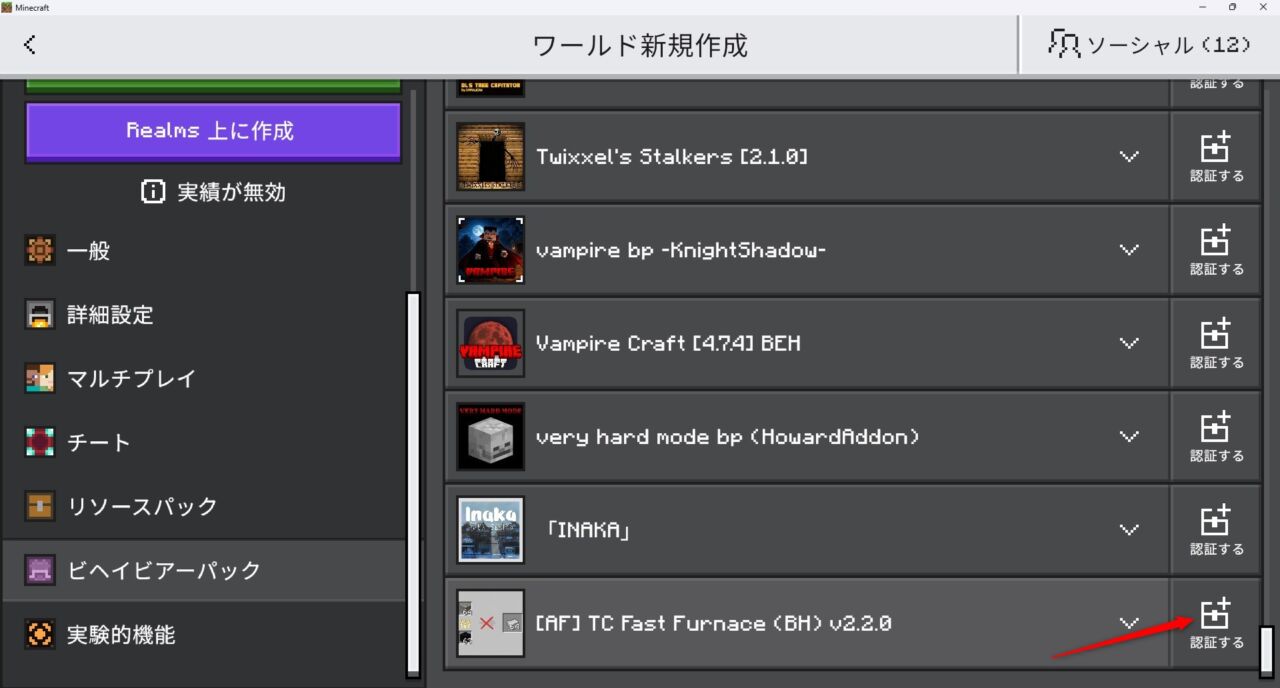The image size is (1280, 688).
Task: Click the sidebar vertical scrollbar
Action: (x=412, y=483)
